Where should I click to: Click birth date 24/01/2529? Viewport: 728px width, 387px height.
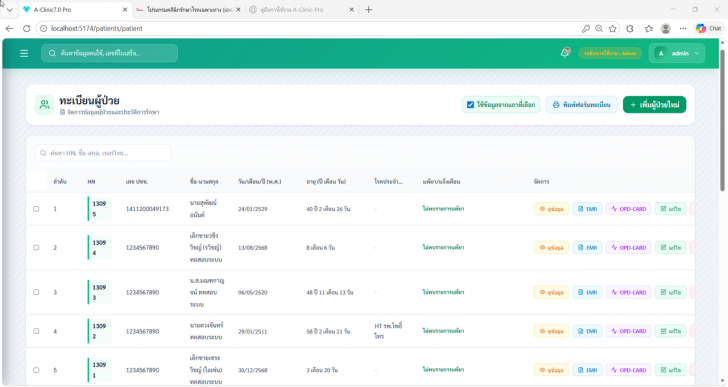(x=253, y=209)
